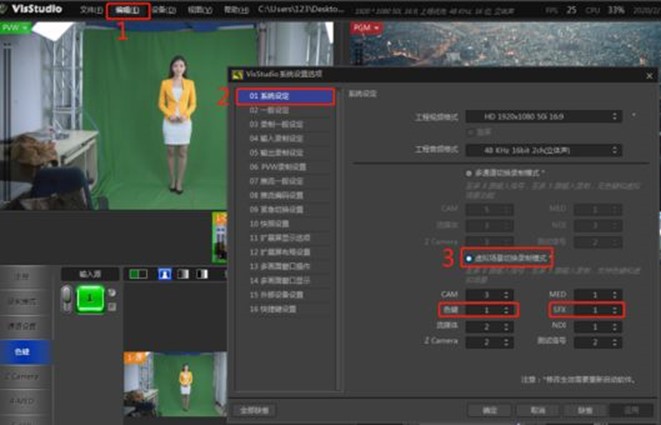This screenshot has height=425, width=661.
Task: Click the small round icon right of input 1
Action: (112, 292)
